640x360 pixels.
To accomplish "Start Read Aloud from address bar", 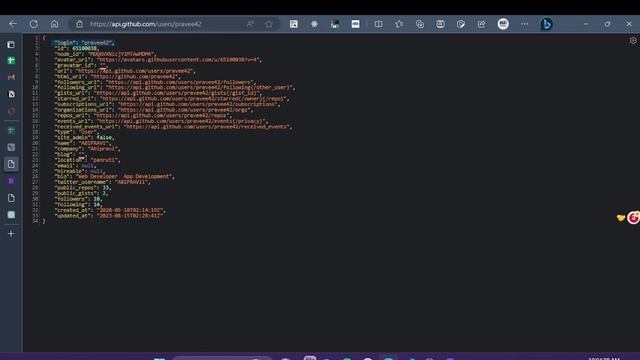I will tap(250, 24).
